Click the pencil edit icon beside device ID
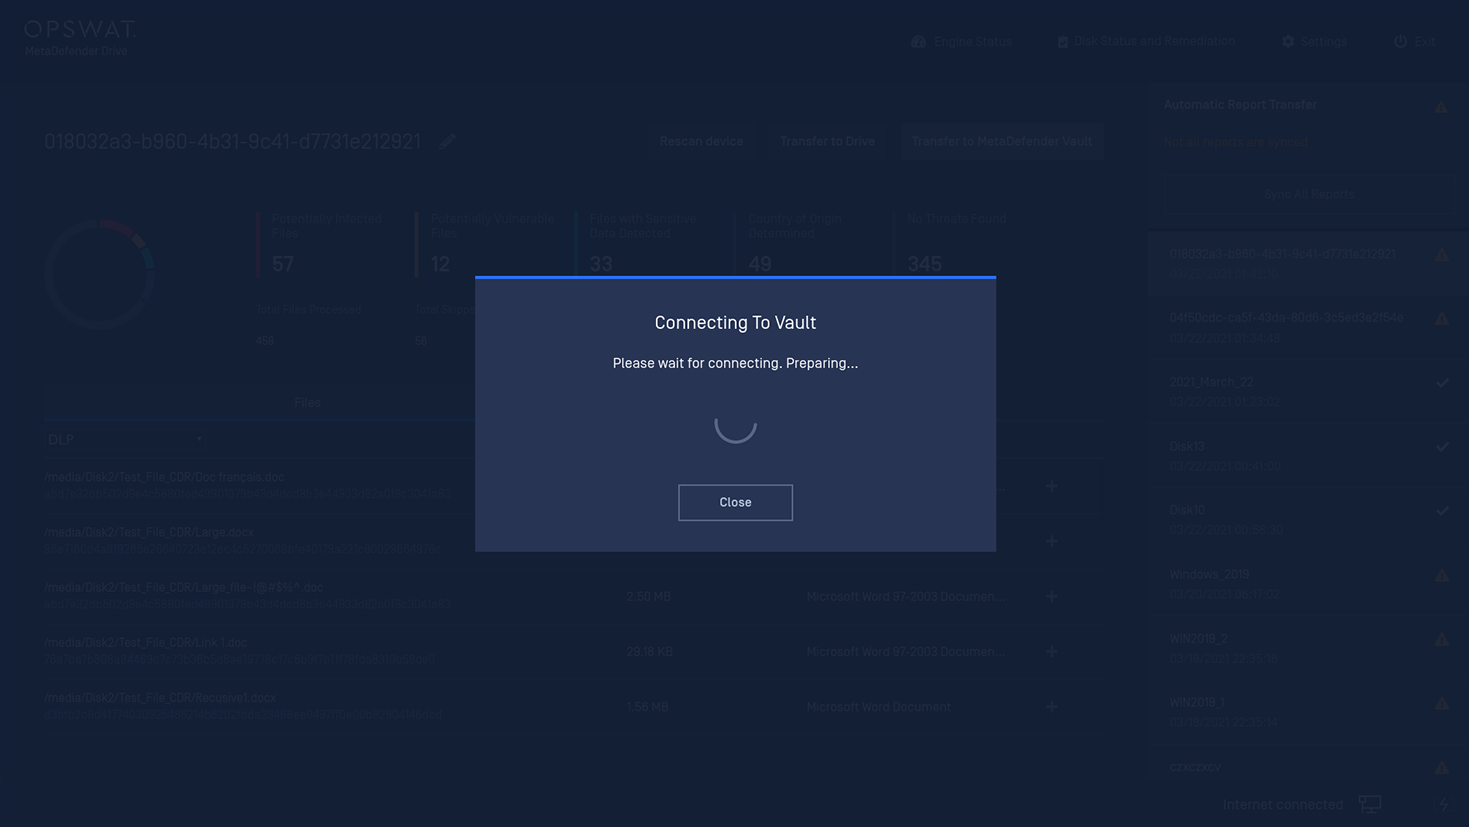This screenshot has width=1469, height=827. click(447, 142)
